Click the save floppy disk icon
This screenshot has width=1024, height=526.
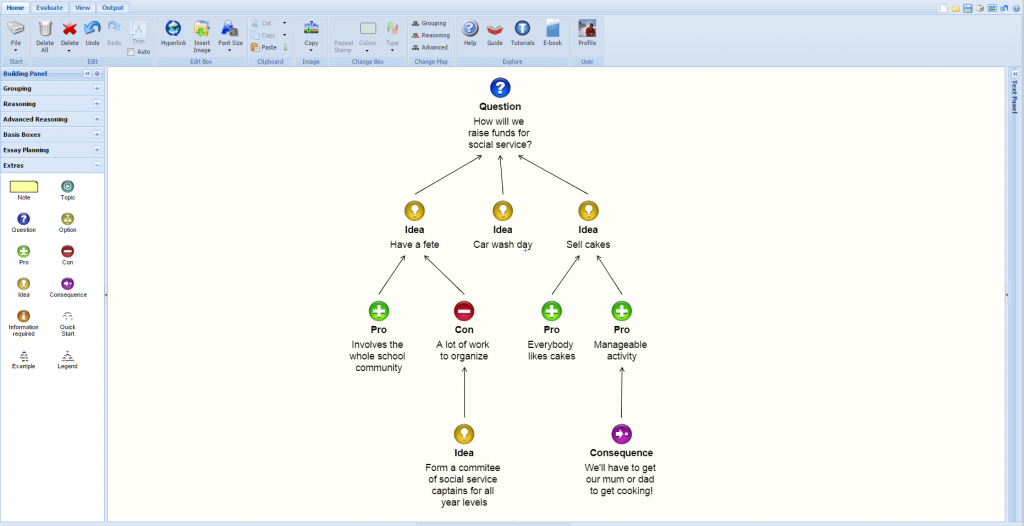968,8
